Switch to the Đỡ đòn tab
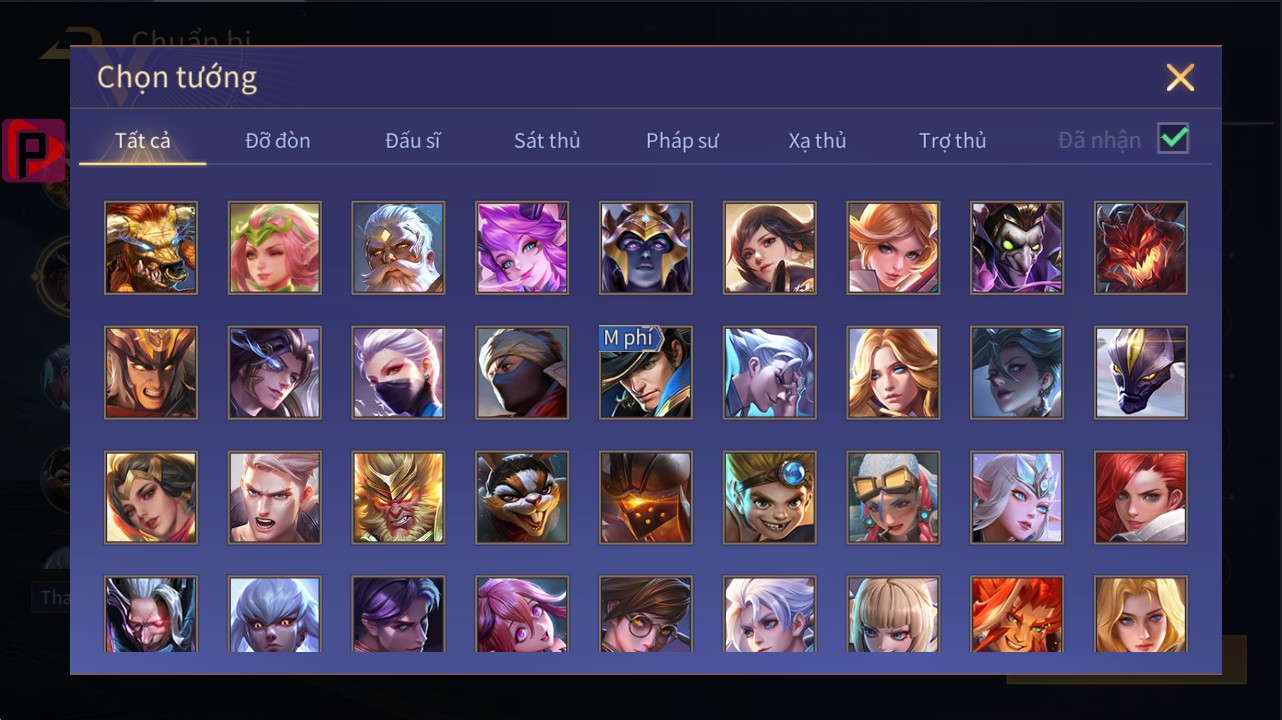This screenshot has height=720, width=1282. [x=278, y=141]
